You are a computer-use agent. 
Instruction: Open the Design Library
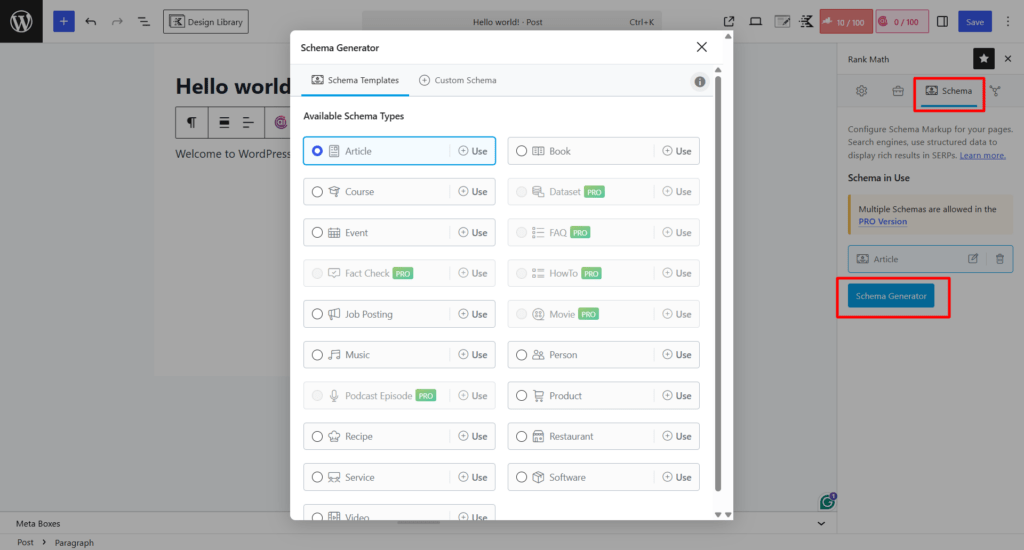coord(206,22)
